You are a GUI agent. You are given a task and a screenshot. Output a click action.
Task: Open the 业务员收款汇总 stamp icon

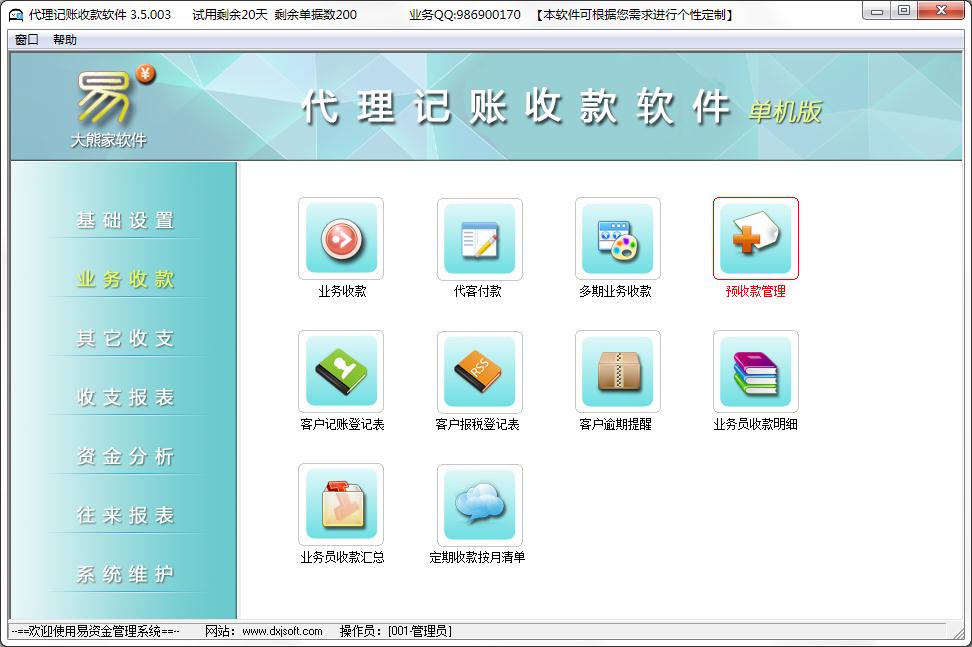(341, 504)
